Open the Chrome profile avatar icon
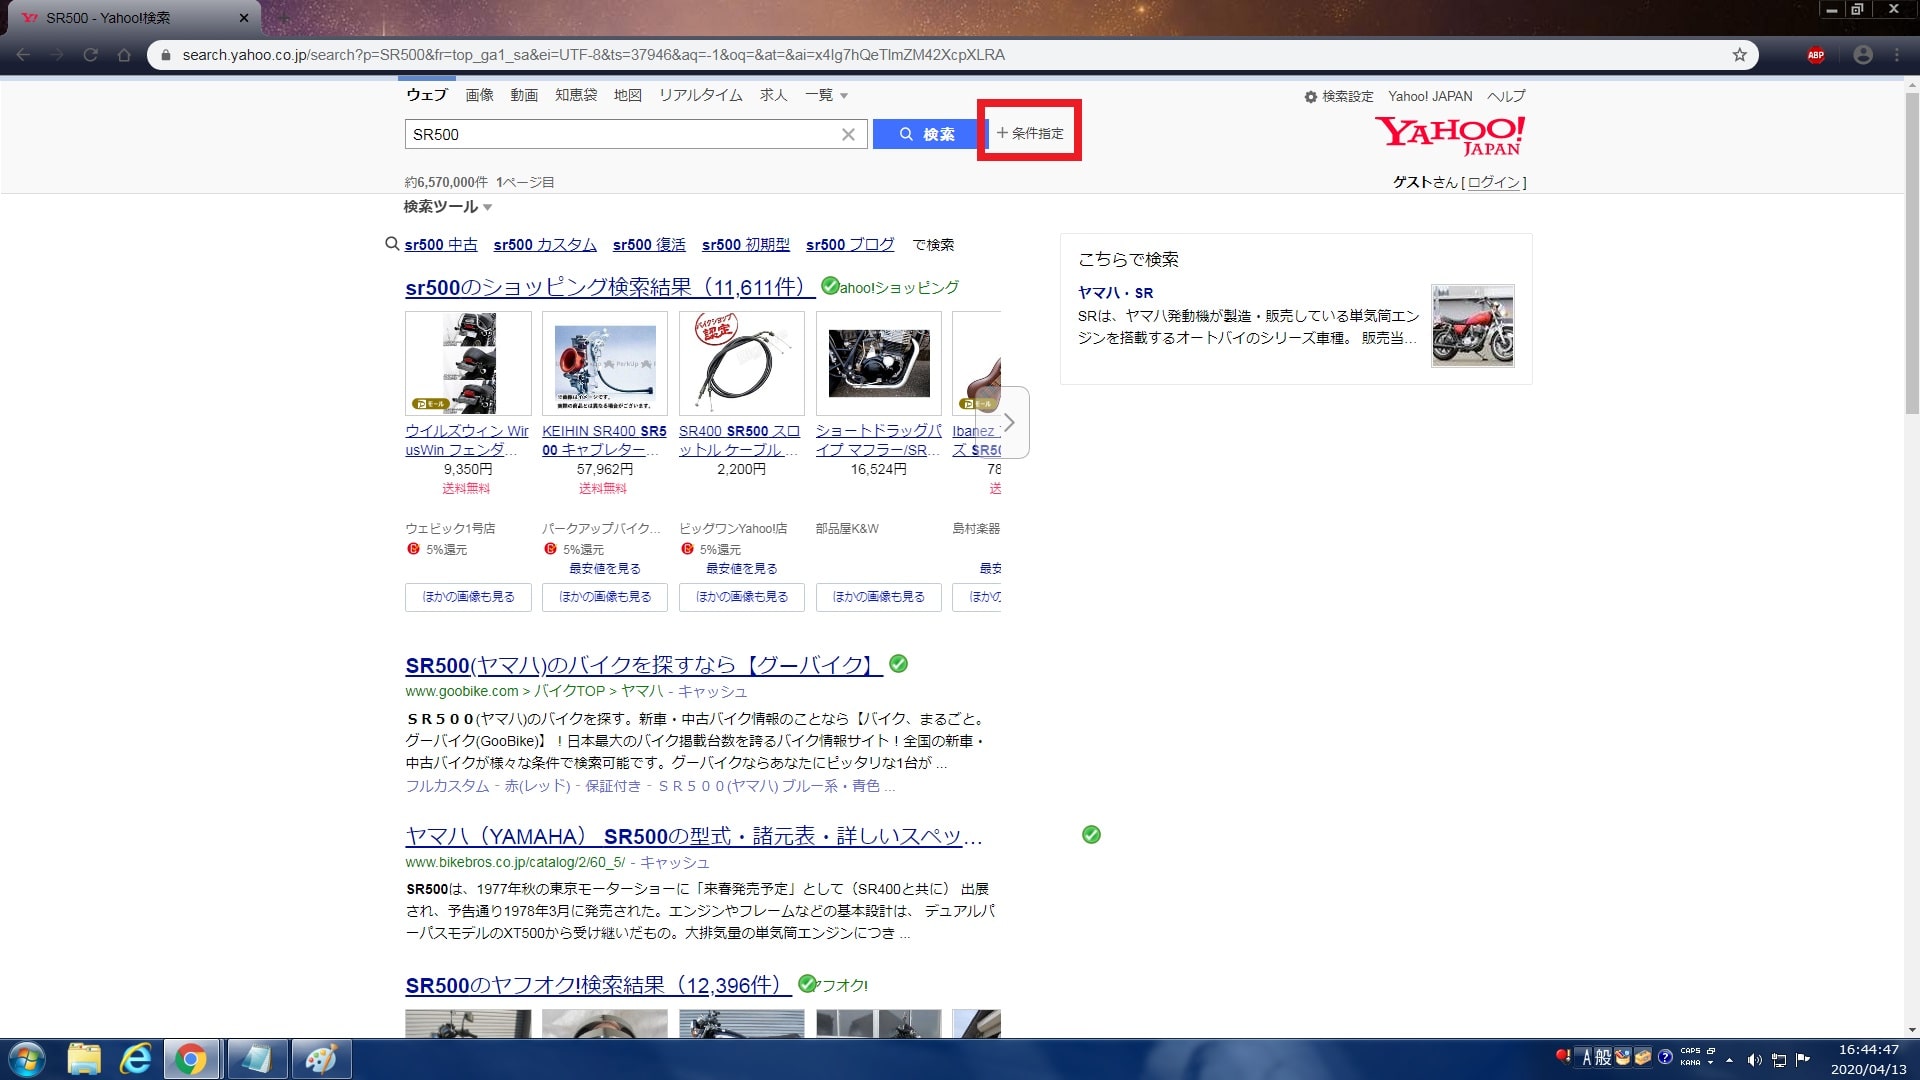The height and width of the screenshot is (1080, 1920). click(x=1863, y=55)
